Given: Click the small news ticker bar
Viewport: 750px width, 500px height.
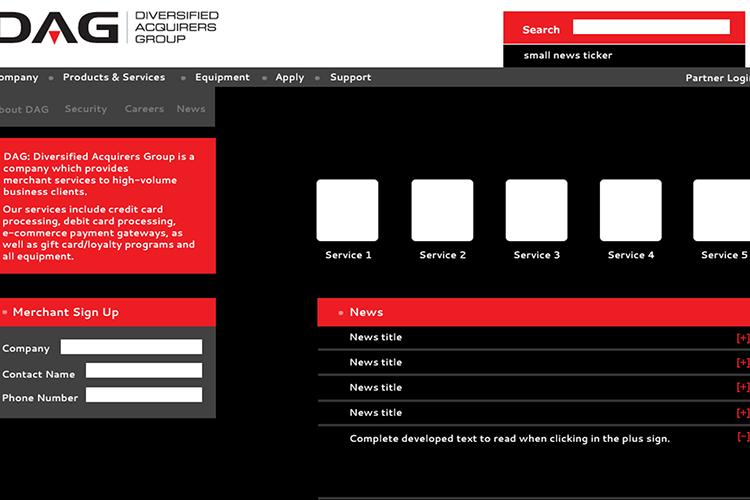Looking at the screenshot, I should click(x=624, y=56).
